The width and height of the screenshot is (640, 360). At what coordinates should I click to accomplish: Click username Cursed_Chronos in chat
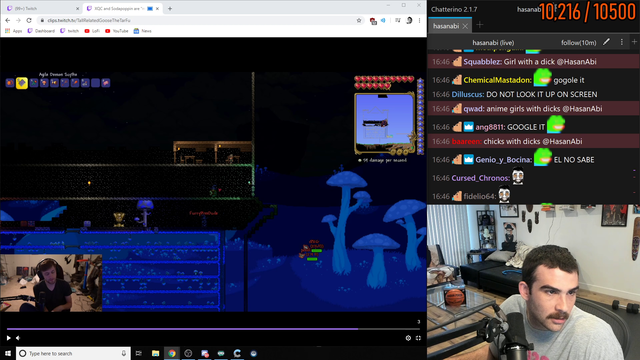(480, 178)
